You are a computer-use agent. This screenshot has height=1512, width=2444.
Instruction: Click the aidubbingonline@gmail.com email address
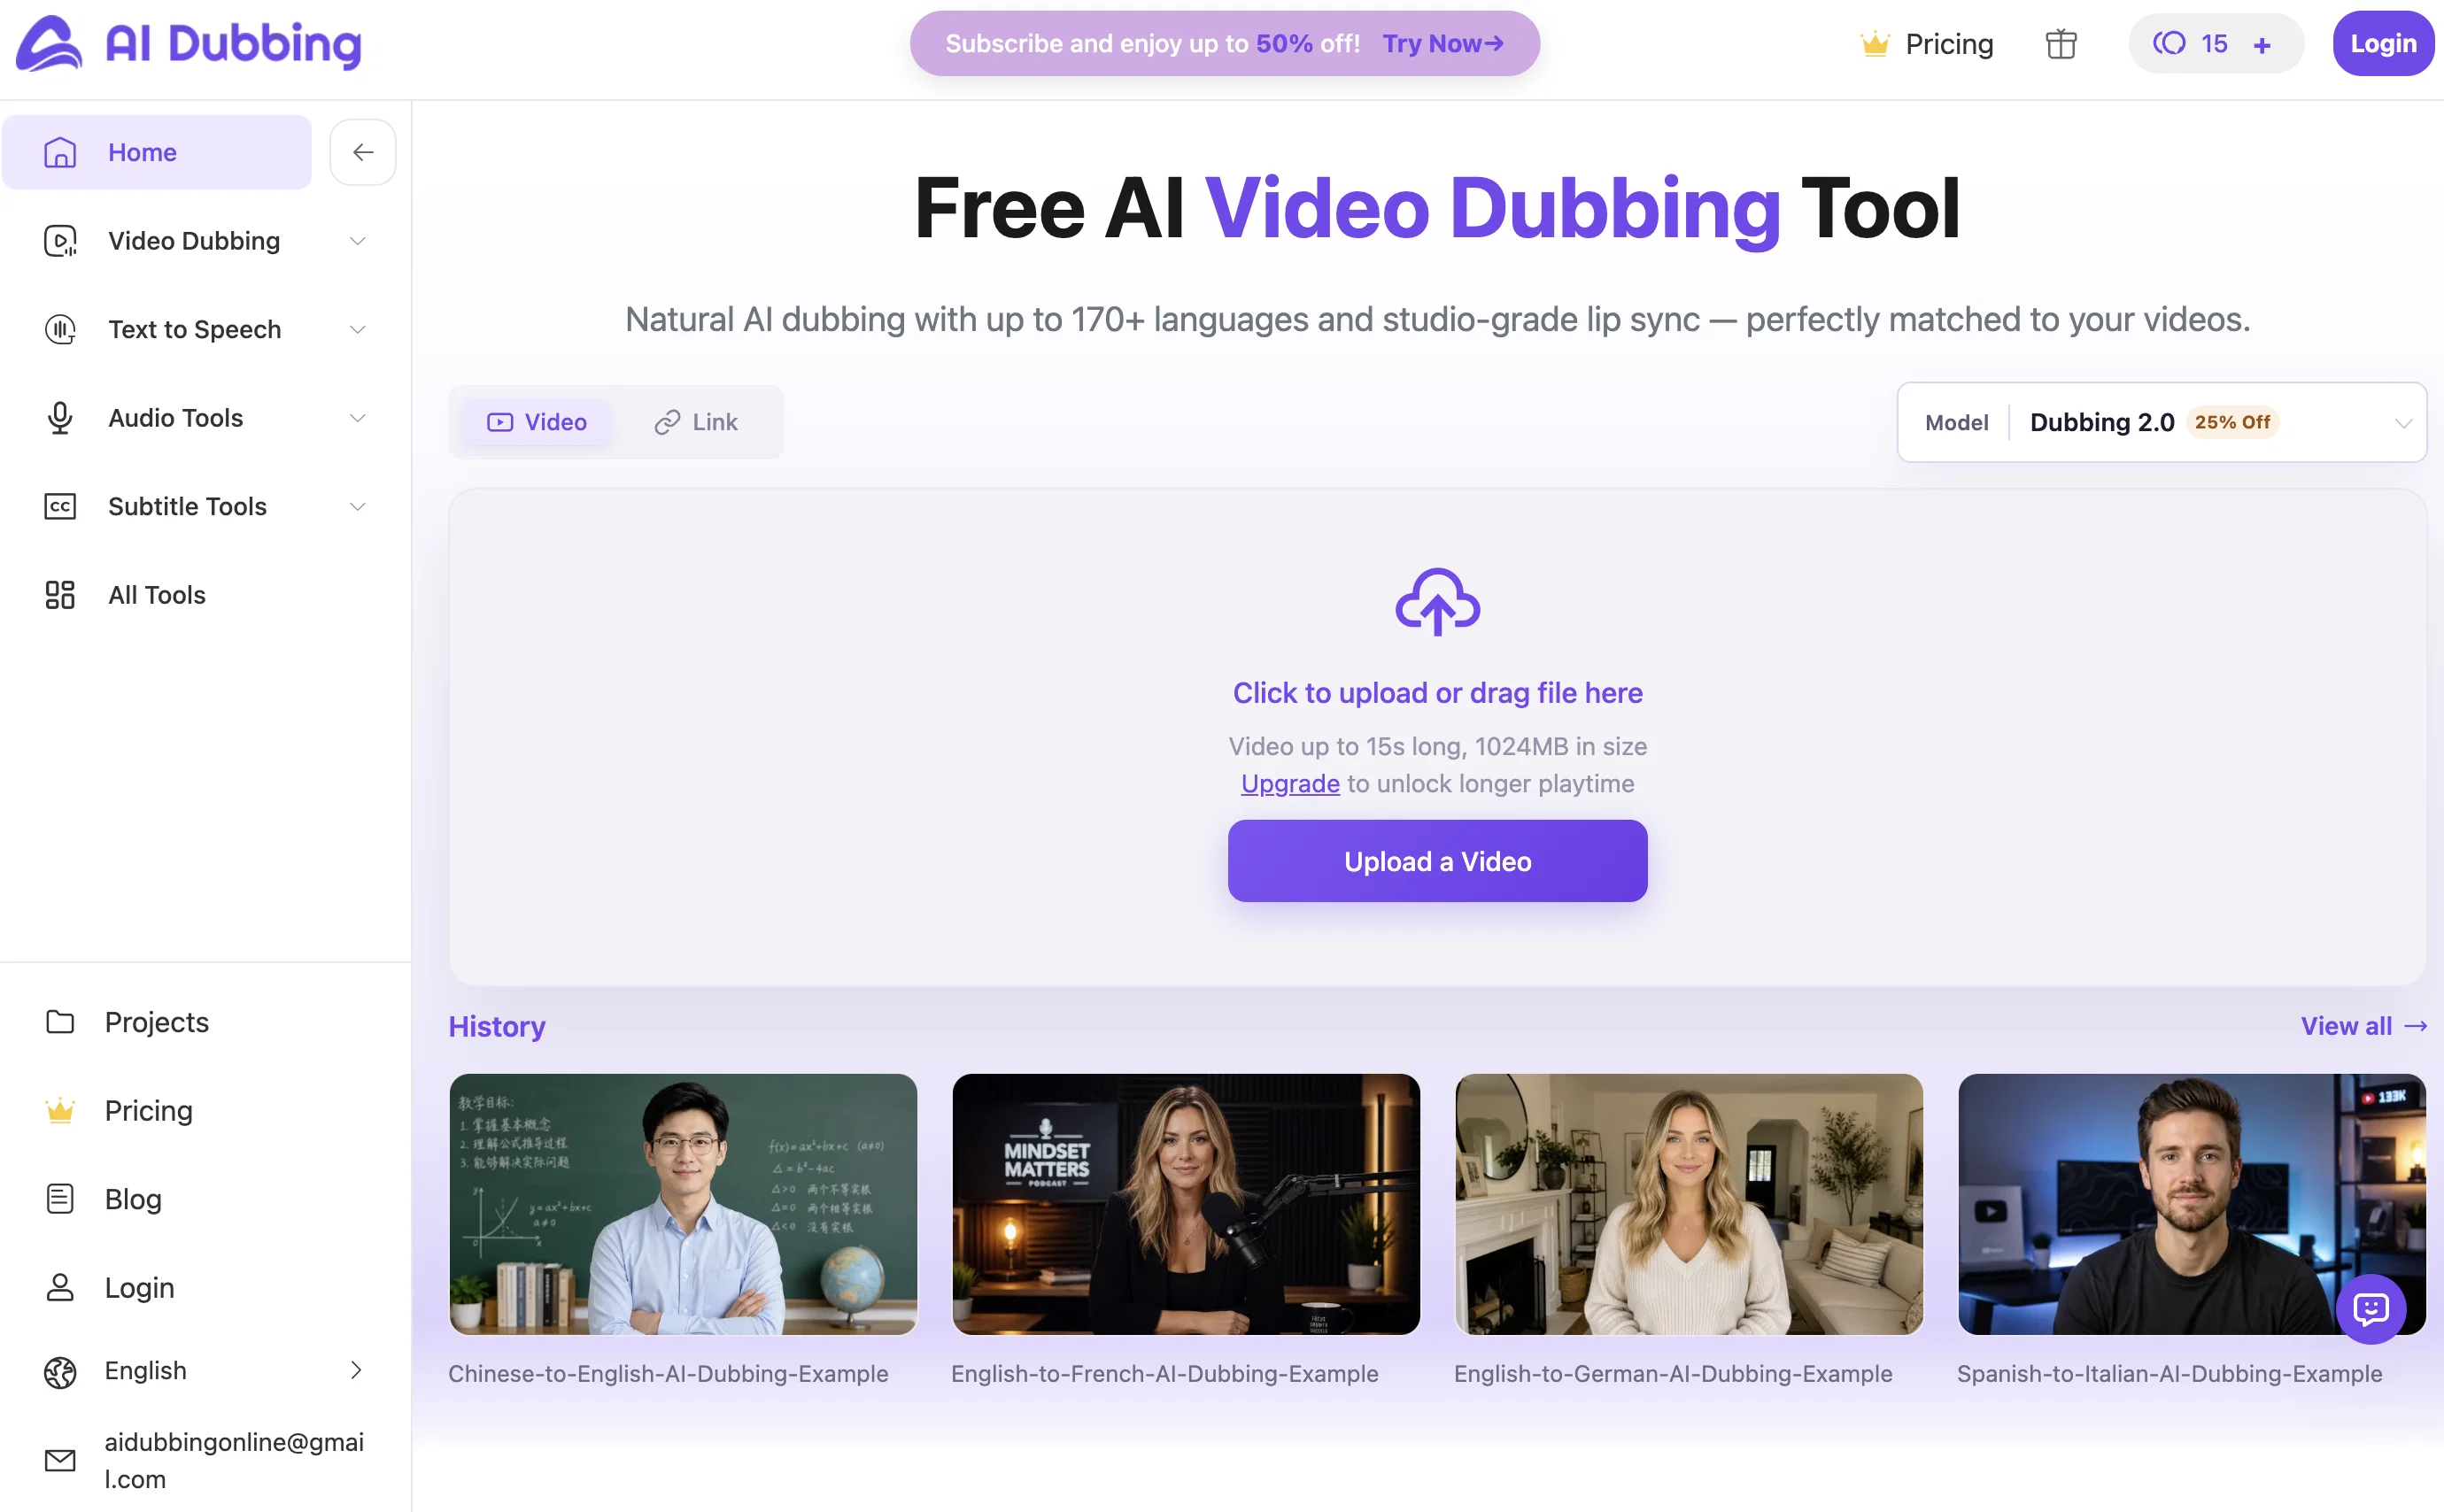[234, 1460]
